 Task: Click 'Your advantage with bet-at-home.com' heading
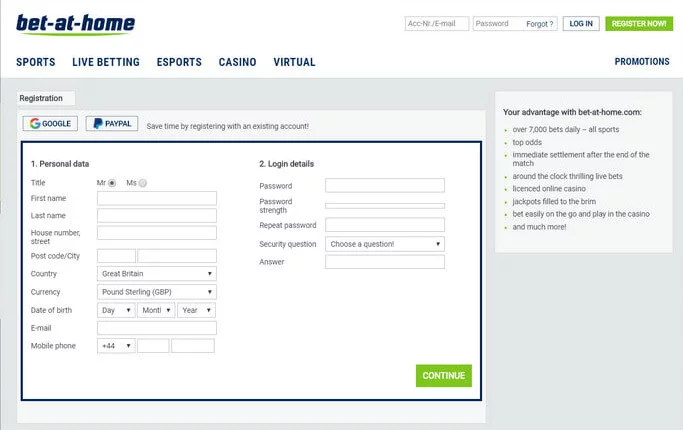[572, 112]
